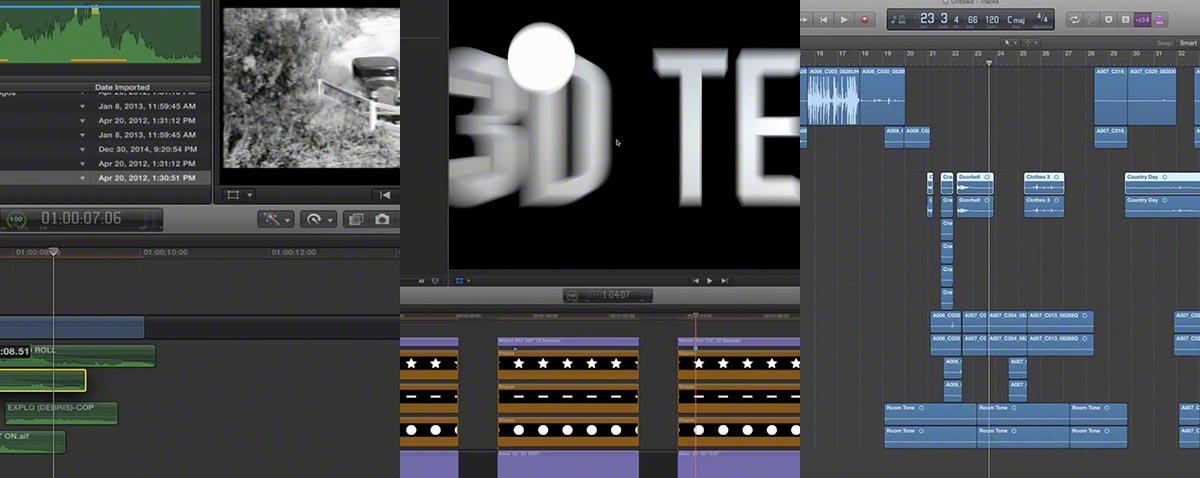Image resolution: width=1200 pixels, height=478 pixels.
Task: Select the yellow-outlined selected audio clip
Action: pos(43,380)
